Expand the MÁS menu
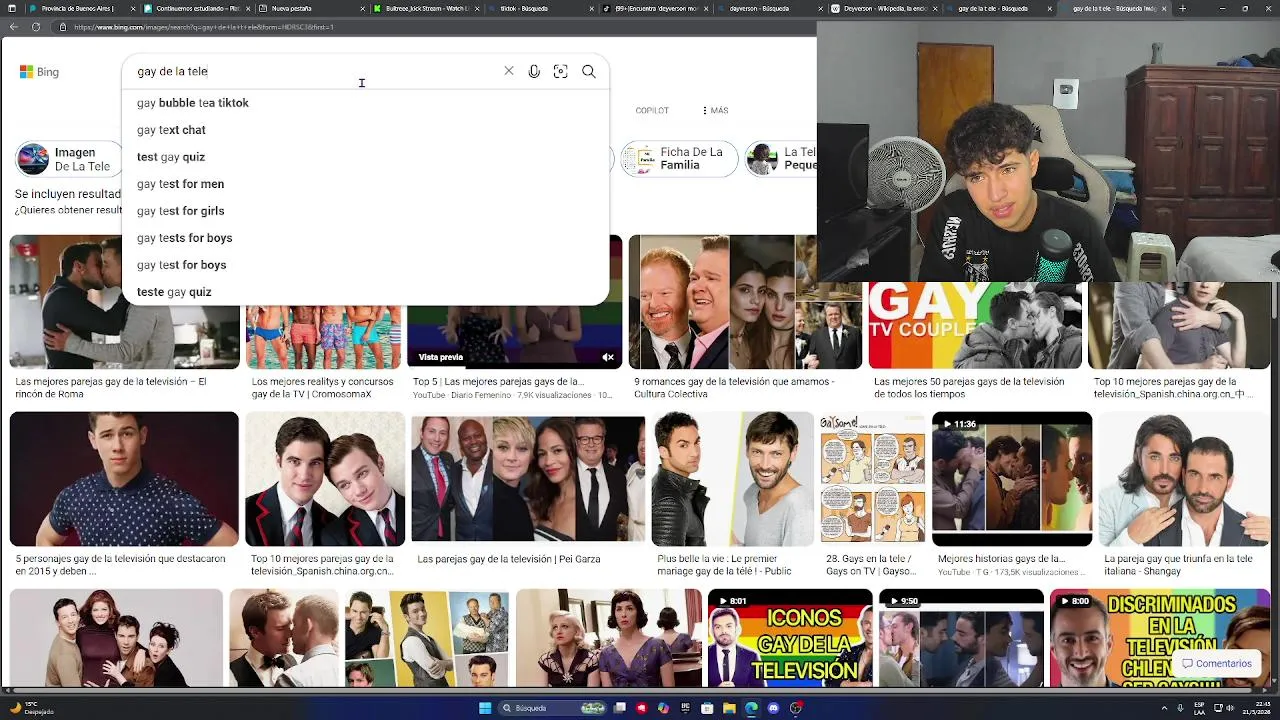Image resolution: width=1280 pixels, height=720 pixels. (716, 110)
